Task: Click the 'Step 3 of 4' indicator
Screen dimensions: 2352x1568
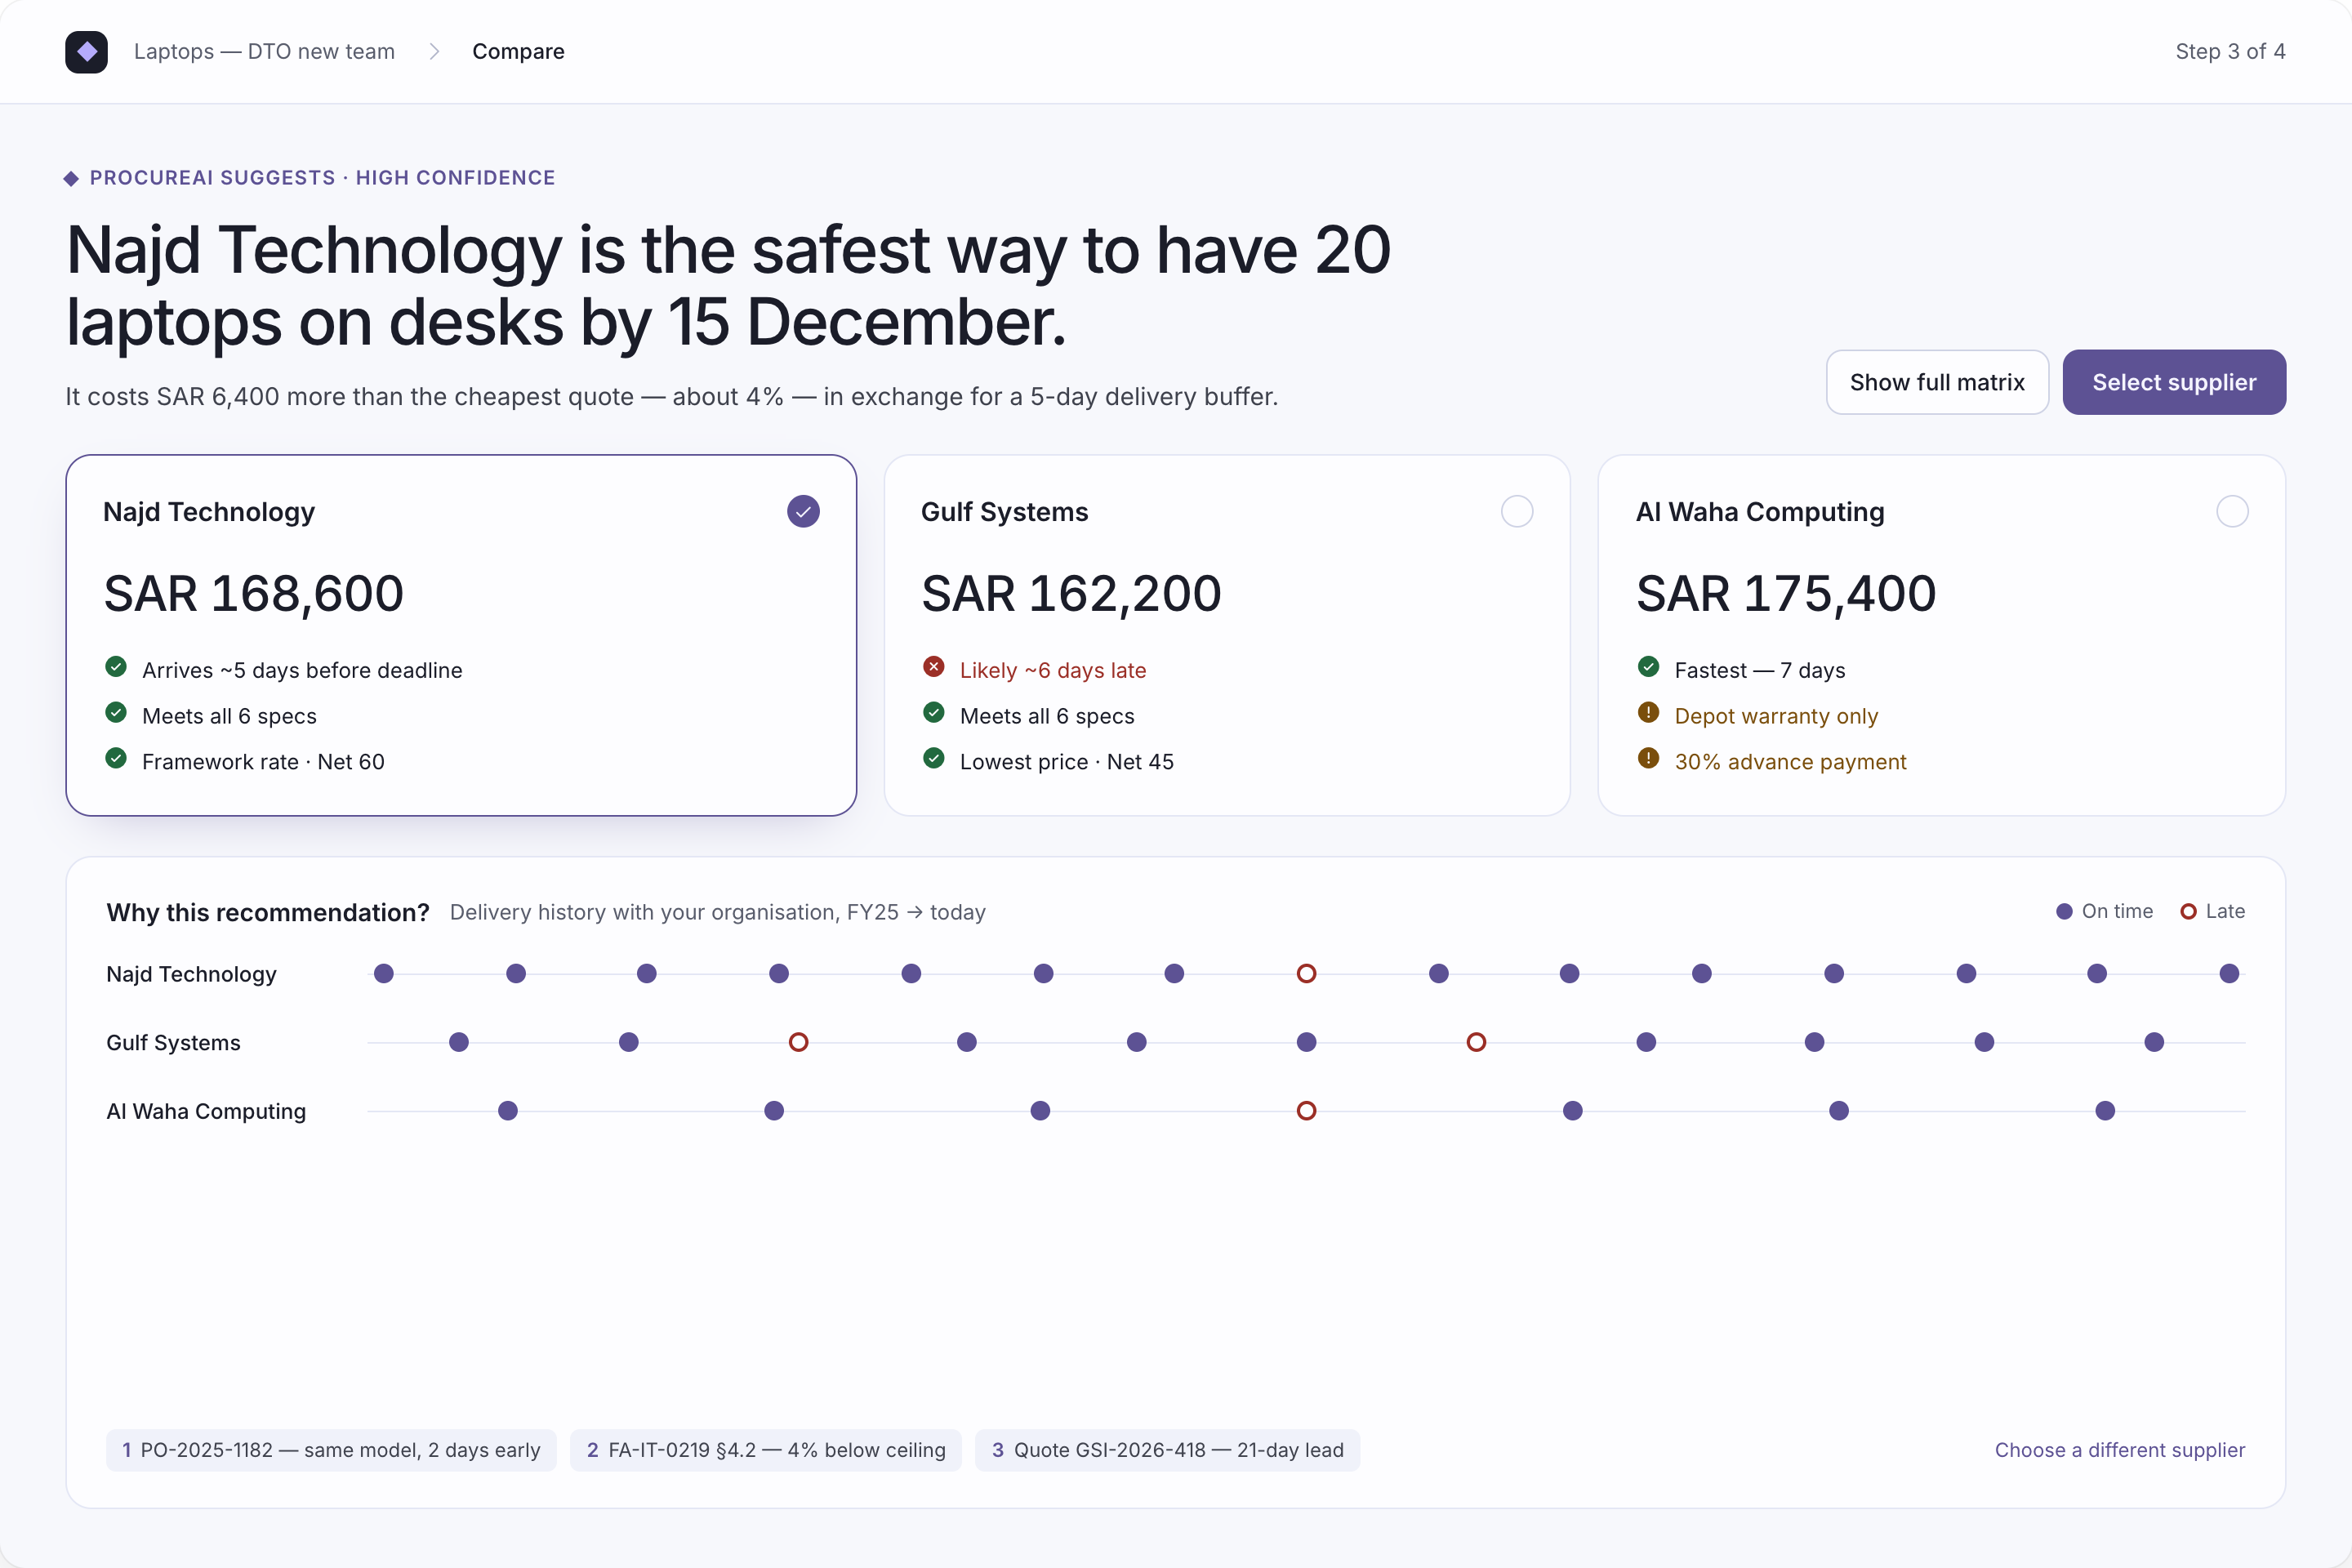Action: point(2230,51)
